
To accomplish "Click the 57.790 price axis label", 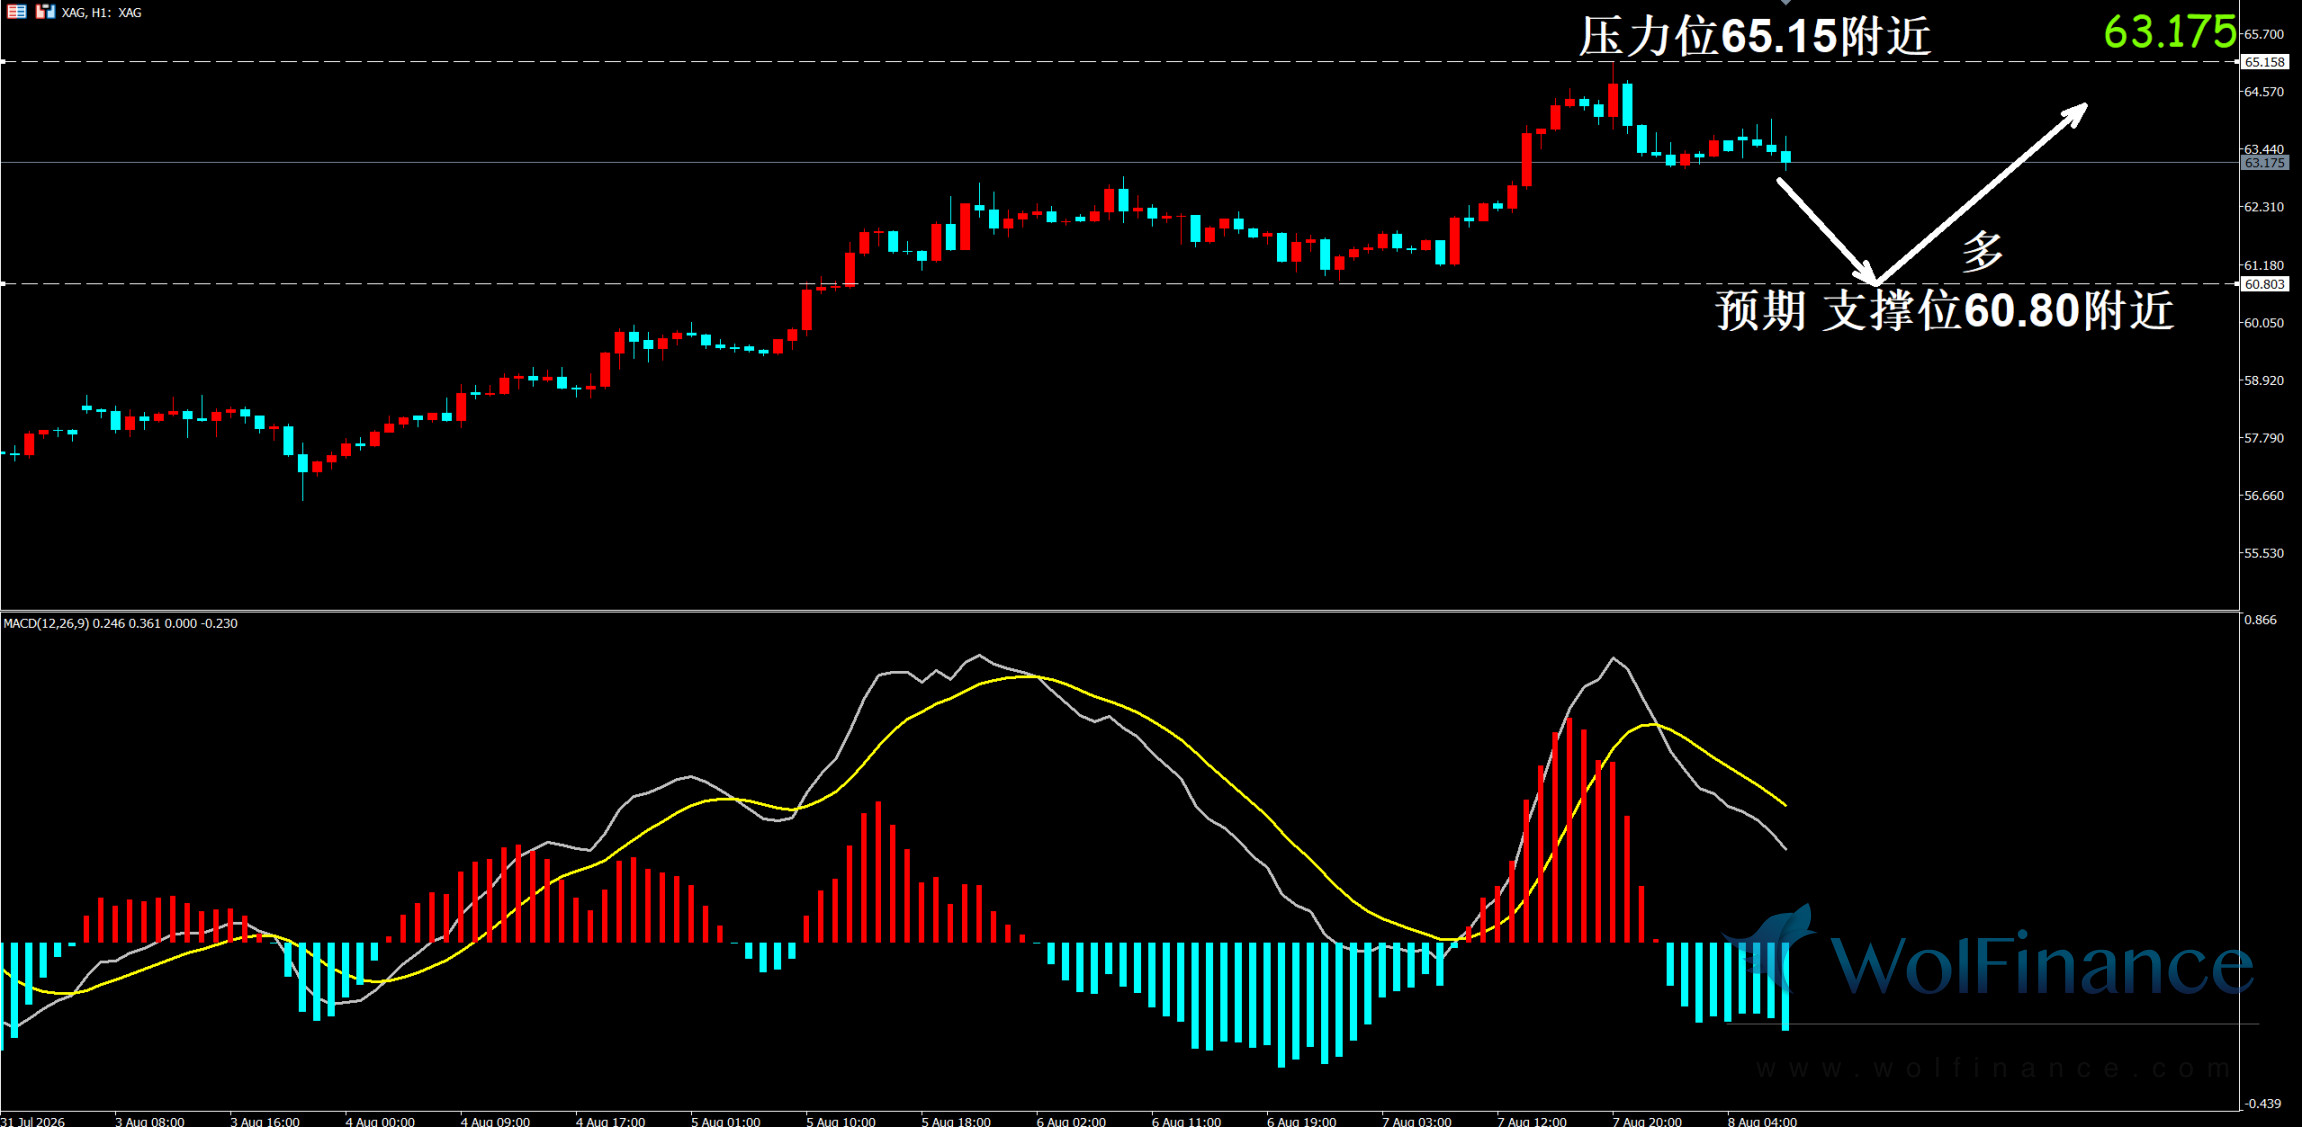I will 2264,438.
